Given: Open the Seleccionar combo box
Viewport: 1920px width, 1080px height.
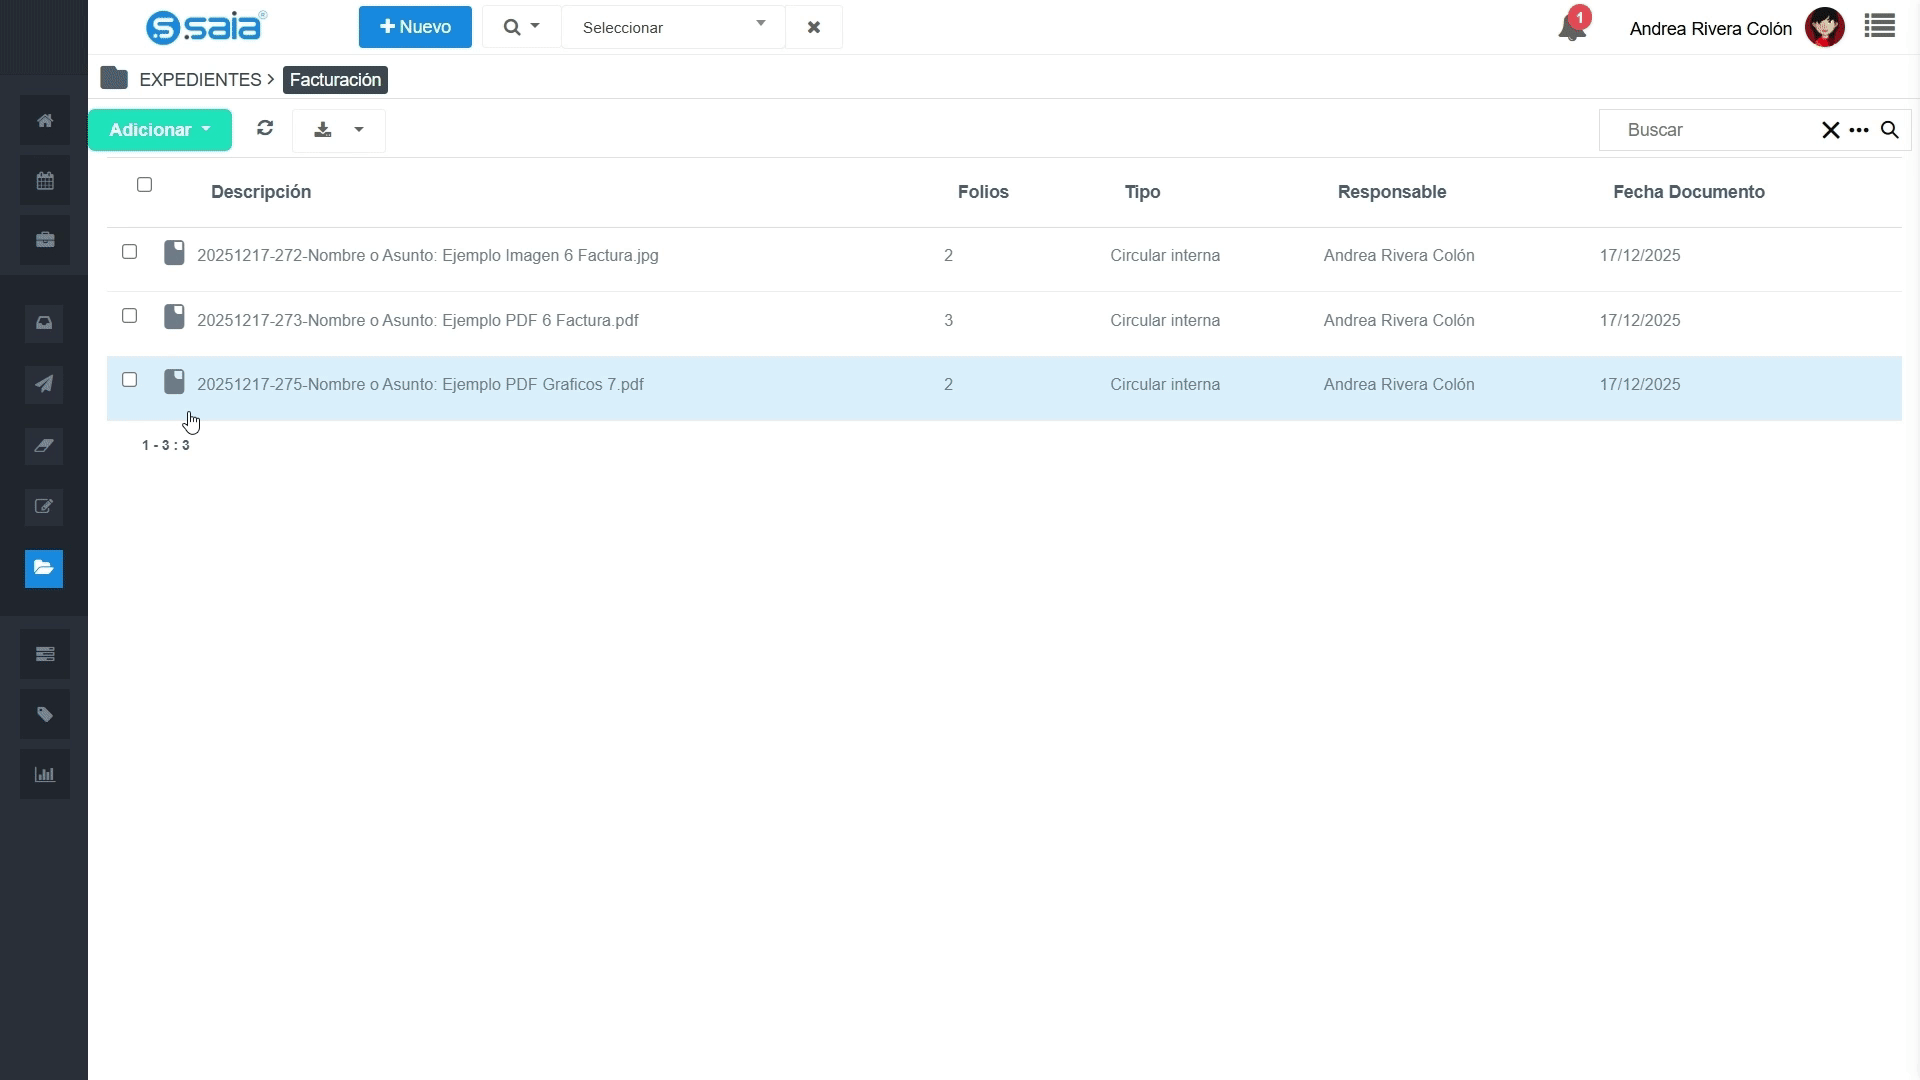Looking at the screenshot, I should pos(673,27).
